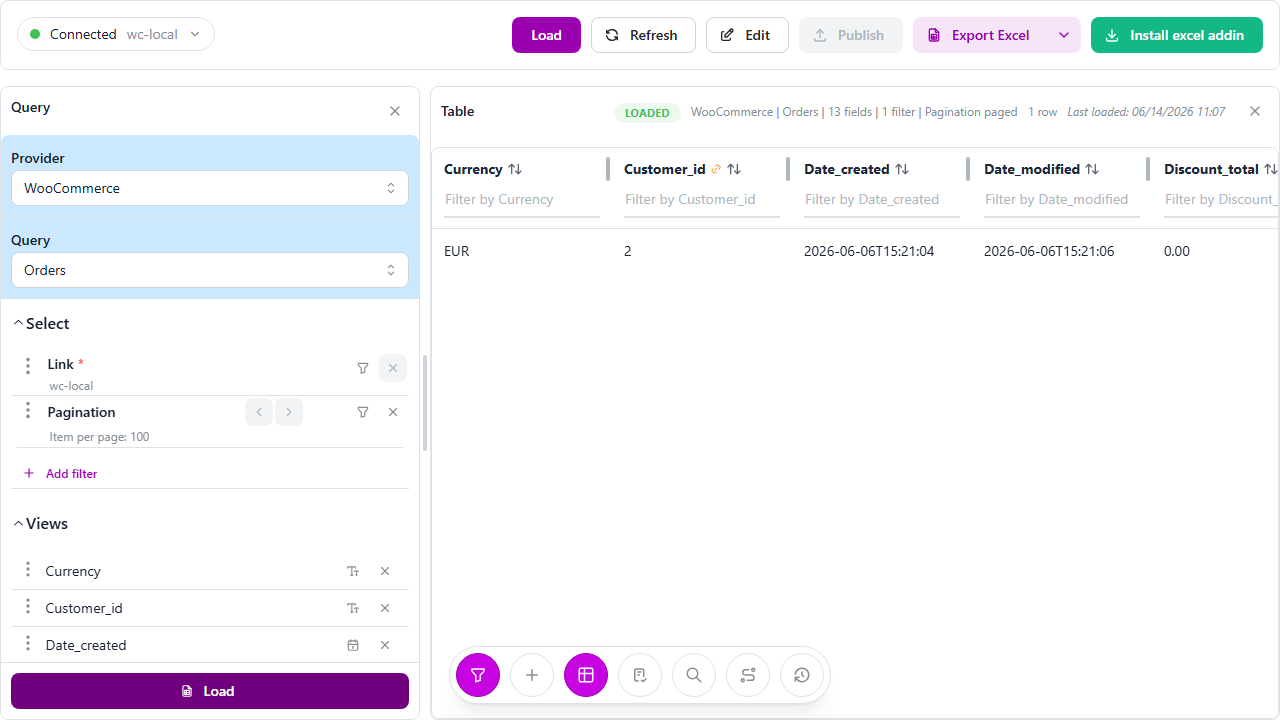Screen dimensions: 1280x720
Task: Open the route/flow icon in bottom toolbar
Action: coord(748,675)
